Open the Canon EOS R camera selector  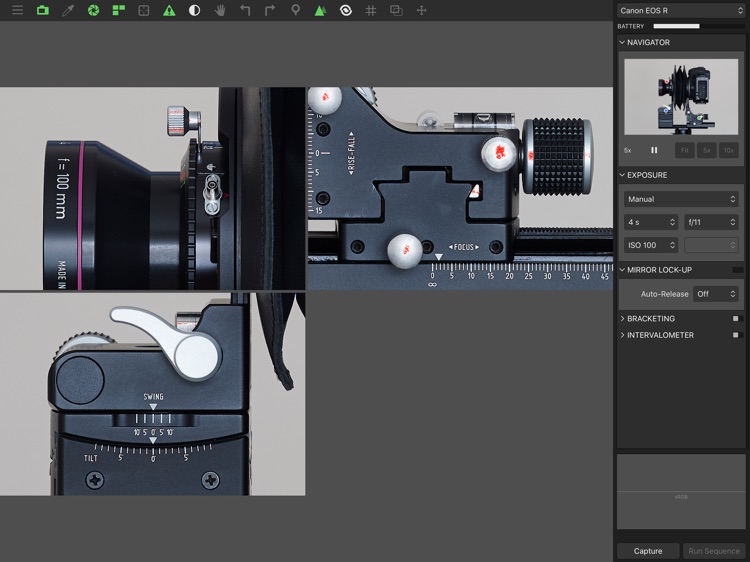(x=681, y=10)
